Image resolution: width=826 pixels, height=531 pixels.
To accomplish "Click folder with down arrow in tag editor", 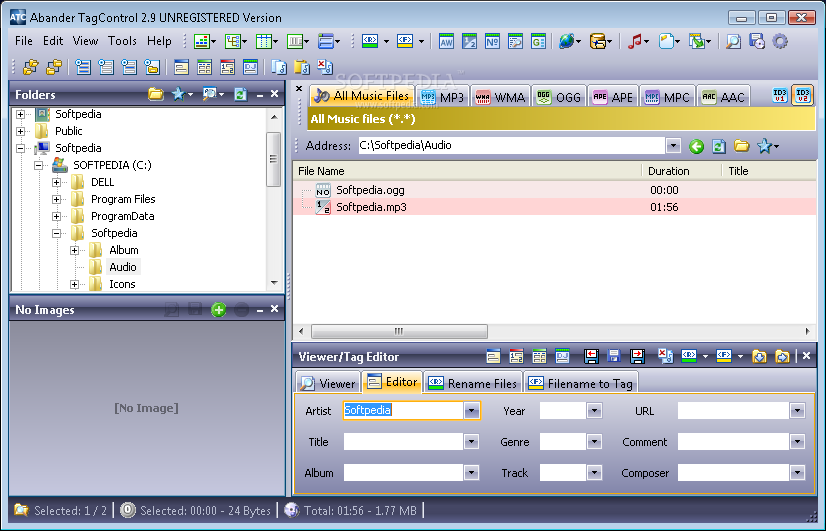I will (x=759, y=356).
